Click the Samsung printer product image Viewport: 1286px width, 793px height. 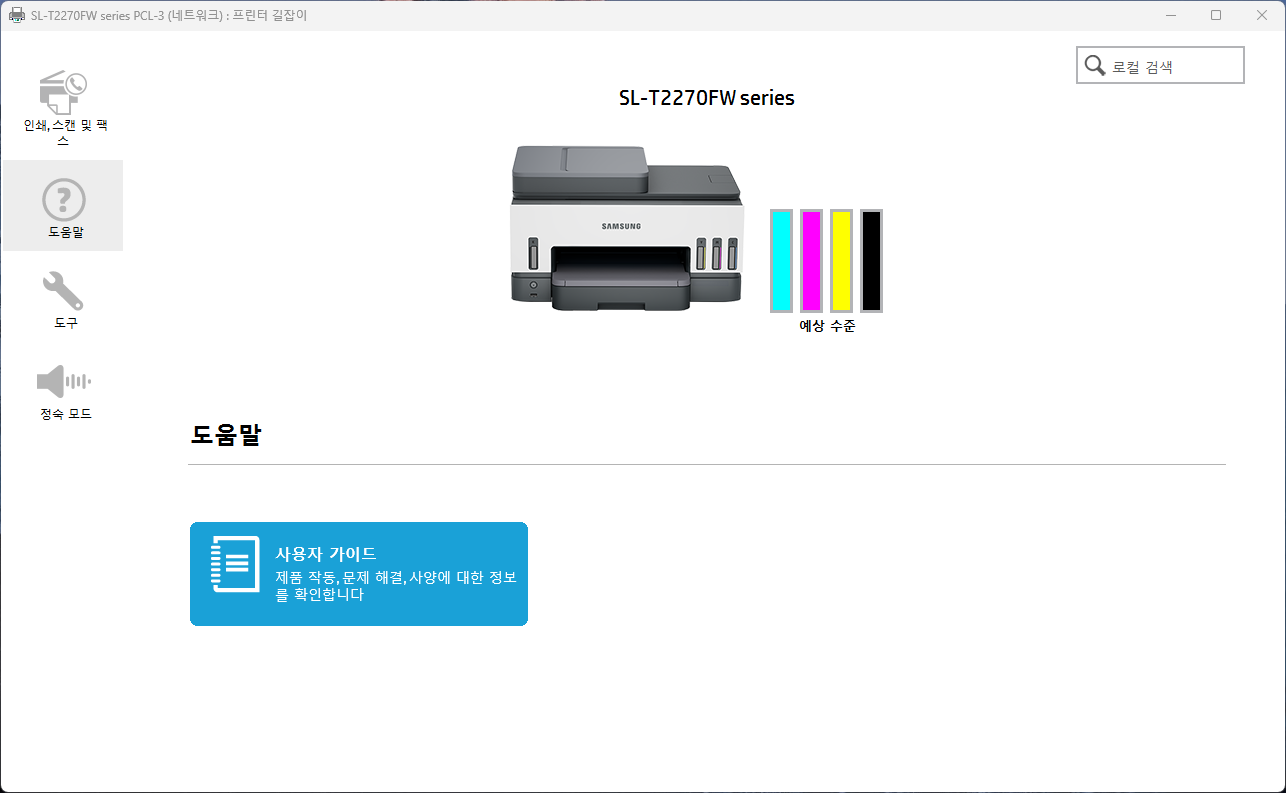click(x=627, y=228)
